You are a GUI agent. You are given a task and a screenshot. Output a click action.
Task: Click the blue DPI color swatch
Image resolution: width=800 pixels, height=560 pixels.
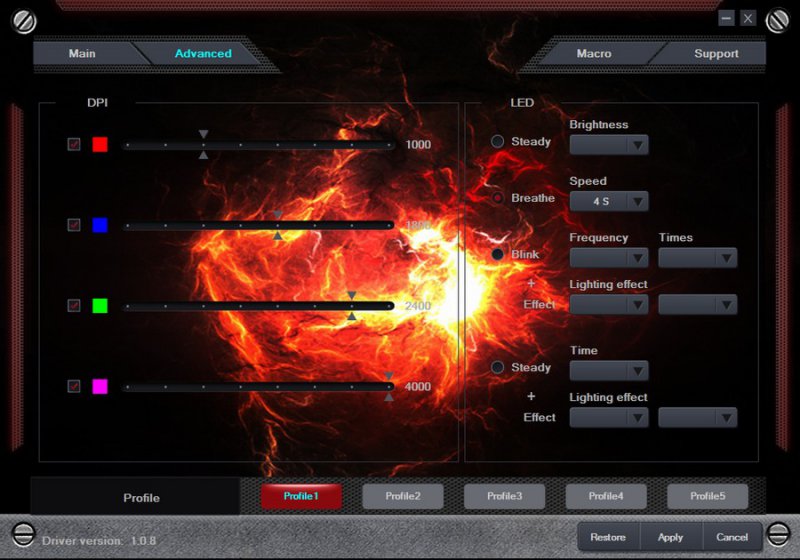tap(100, 225)
